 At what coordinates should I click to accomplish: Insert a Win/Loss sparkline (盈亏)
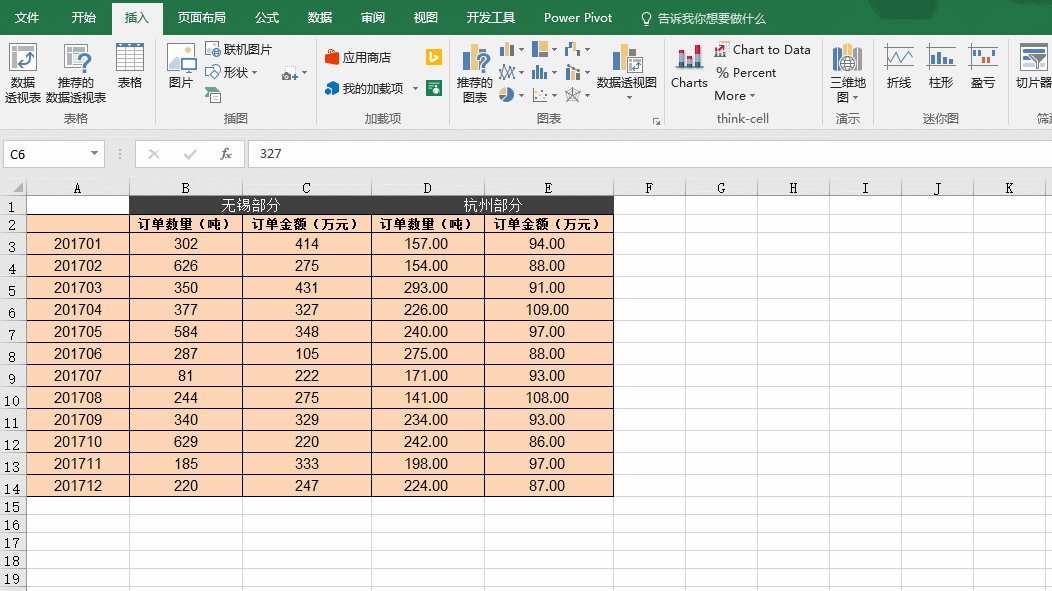[x=983, y=66]
